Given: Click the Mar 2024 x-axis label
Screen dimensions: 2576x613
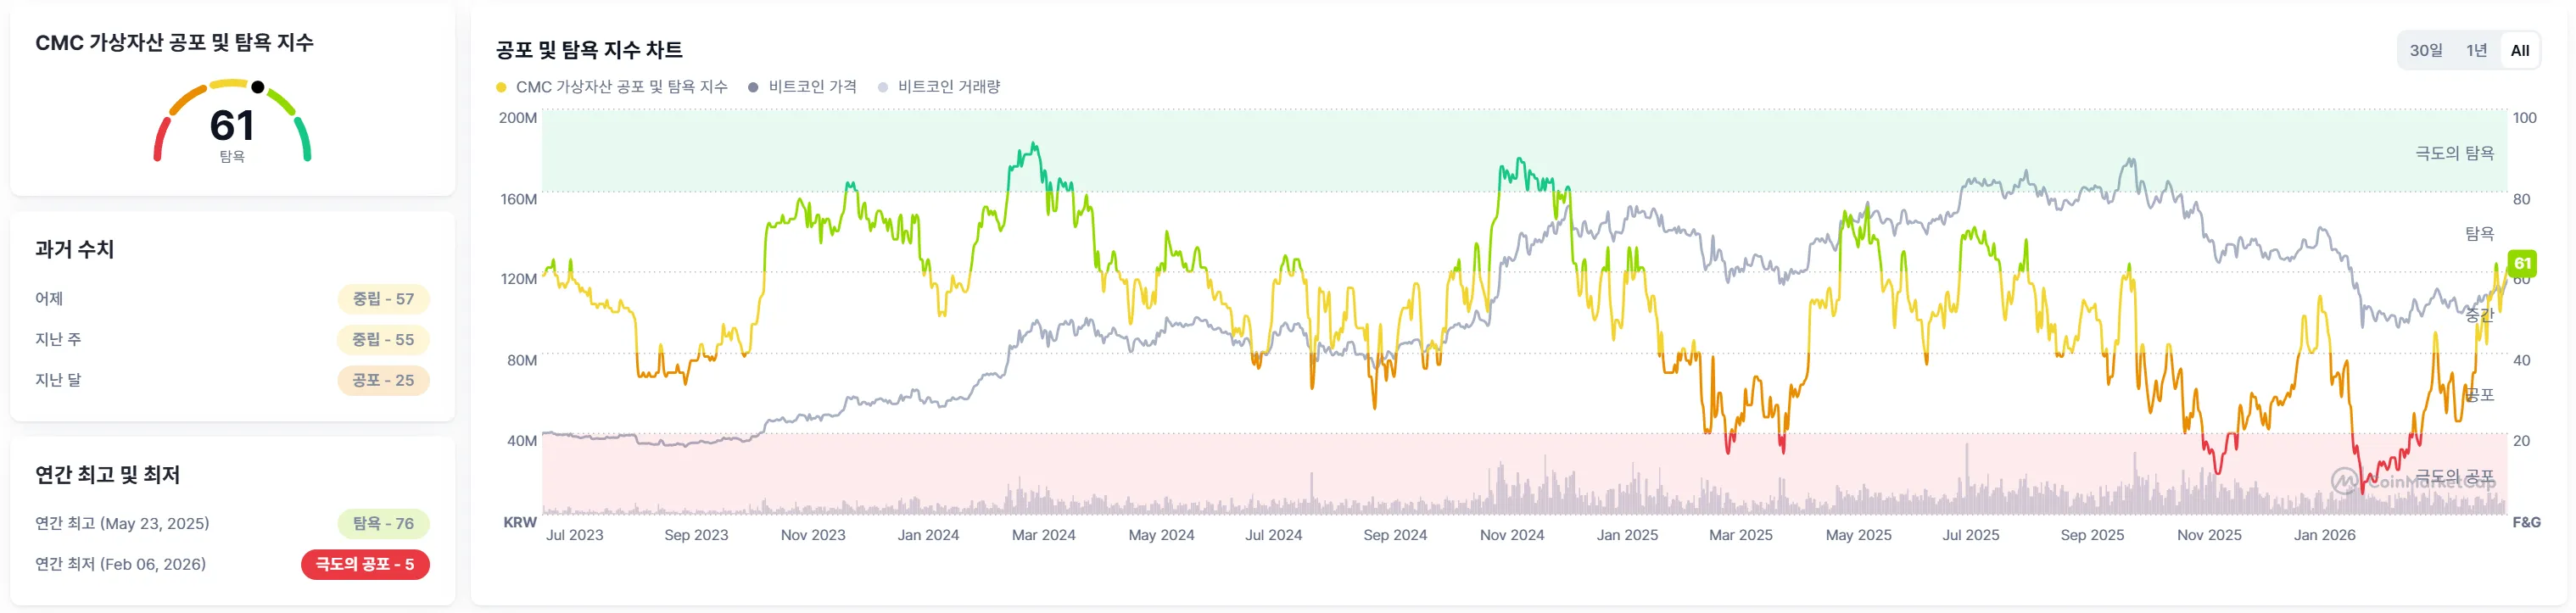Looking at the screenshot, I should coord(1043,535).
